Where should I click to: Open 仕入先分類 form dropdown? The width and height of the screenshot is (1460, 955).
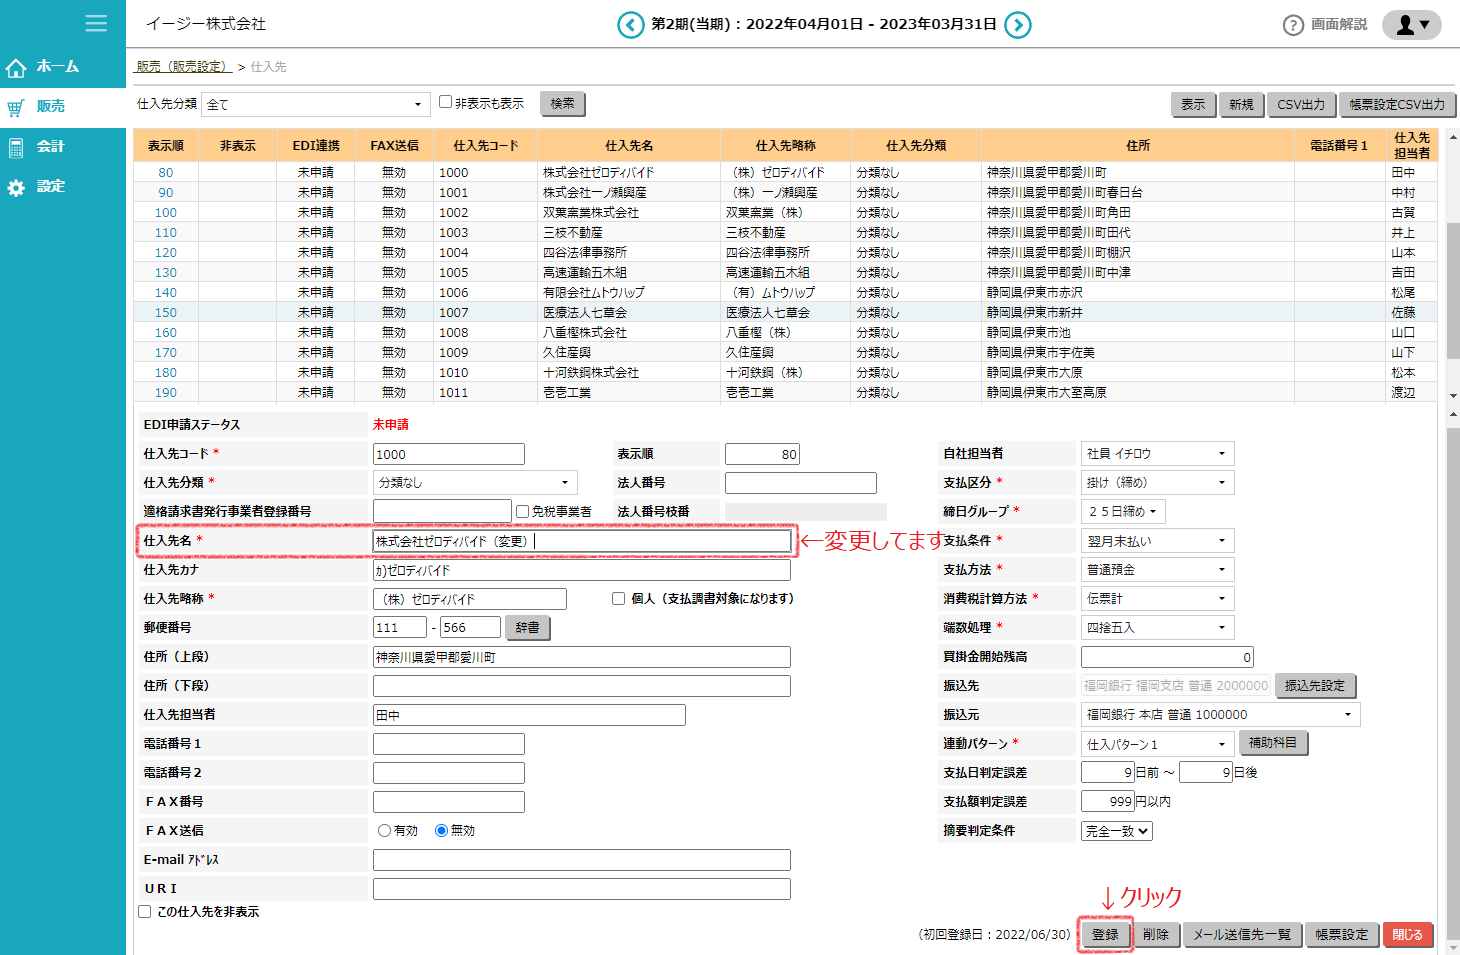475,482
